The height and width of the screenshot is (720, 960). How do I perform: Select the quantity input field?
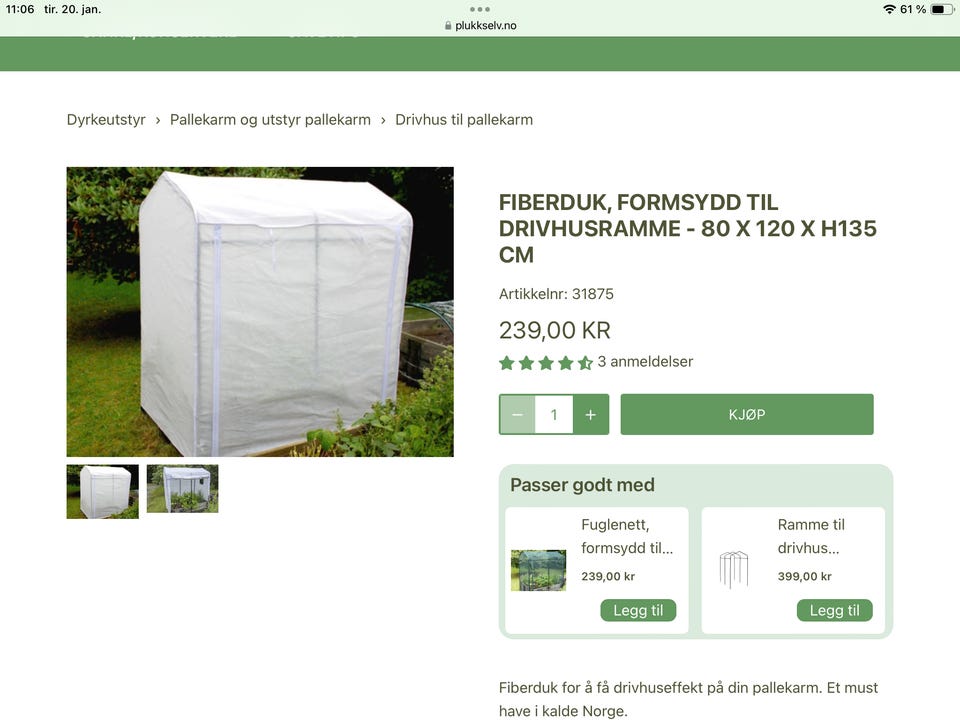(x=554, y=414)
